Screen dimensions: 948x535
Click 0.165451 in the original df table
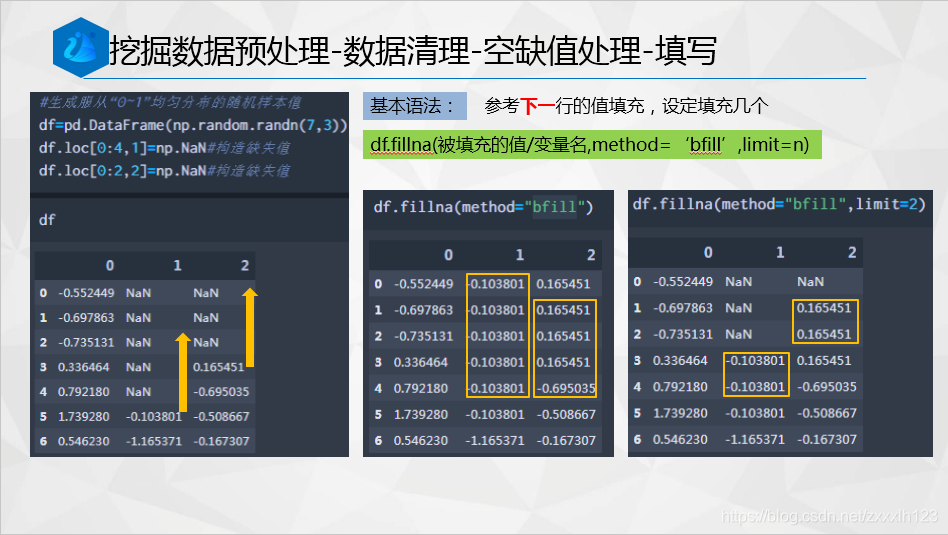218,368
